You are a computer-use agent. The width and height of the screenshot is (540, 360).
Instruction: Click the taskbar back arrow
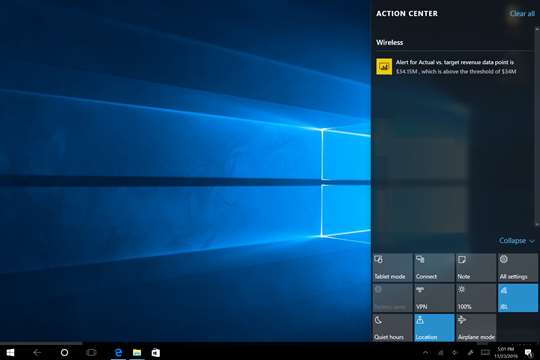point(37,352)
